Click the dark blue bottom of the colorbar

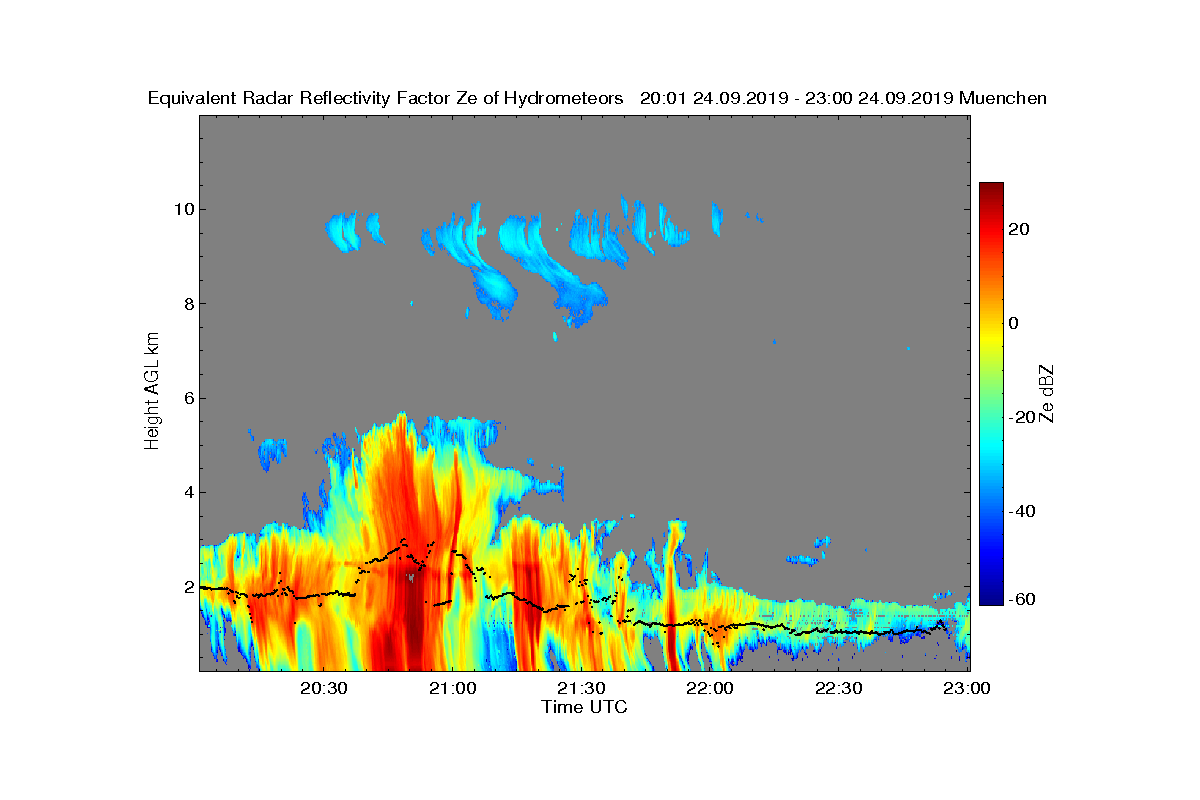[991, 598]
